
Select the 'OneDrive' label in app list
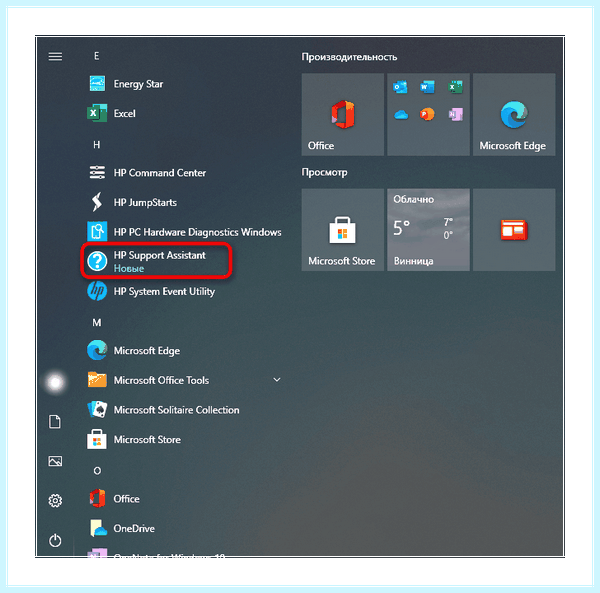pos(134,528)
